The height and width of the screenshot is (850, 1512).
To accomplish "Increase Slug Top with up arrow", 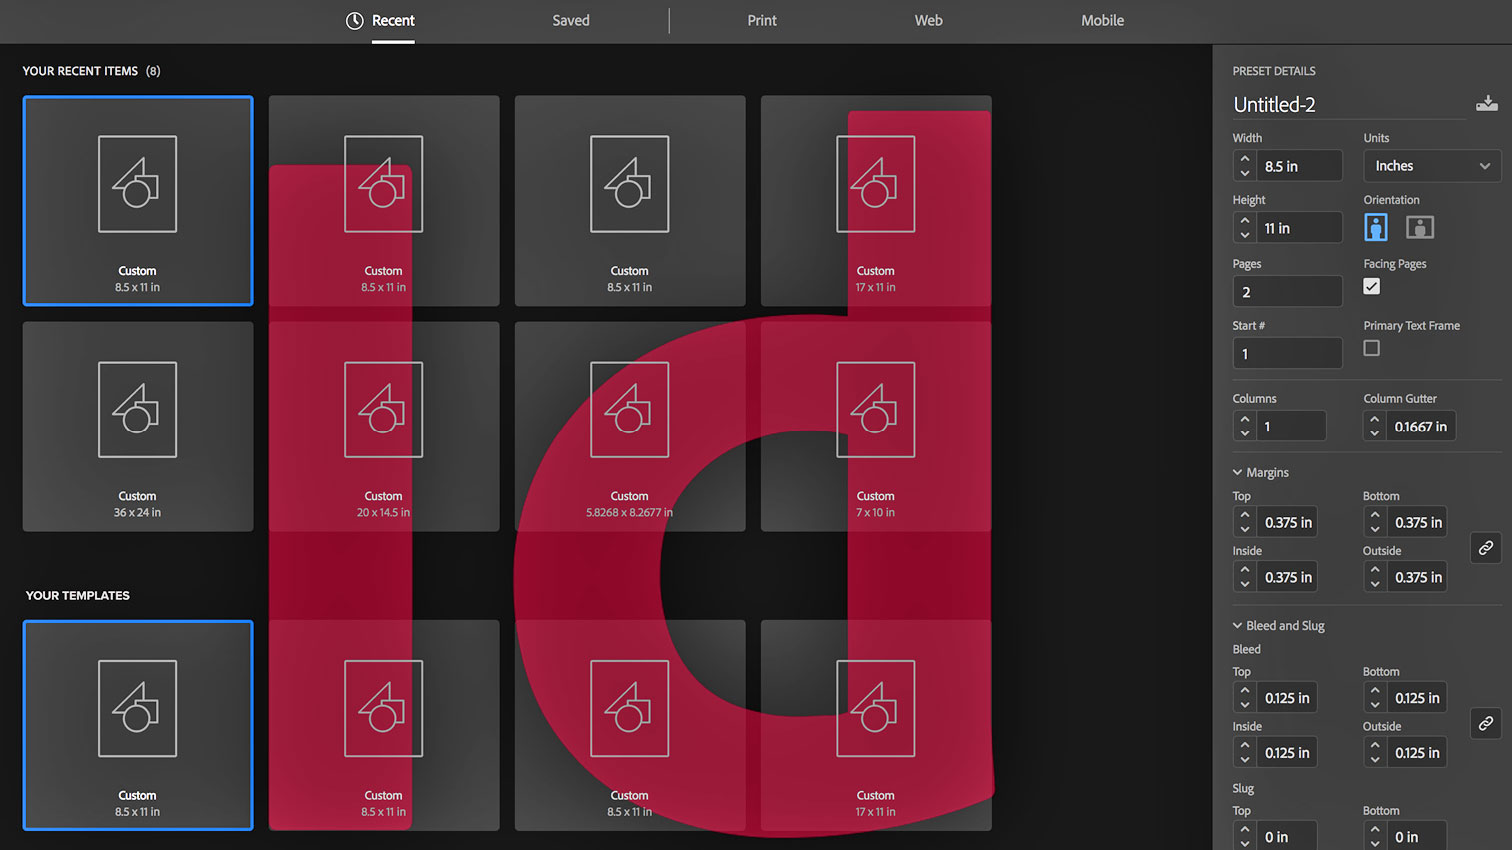I will click(x=1245, y=830).
